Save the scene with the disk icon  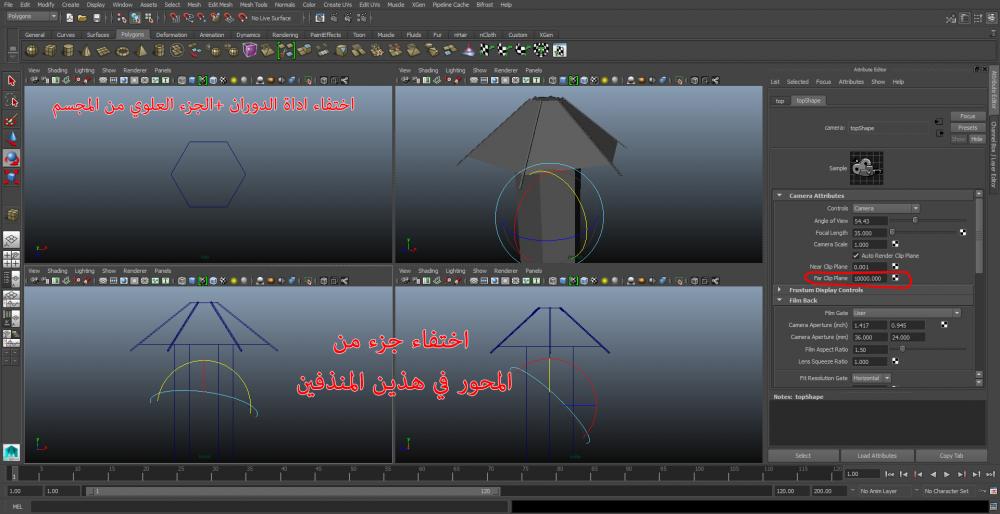96,17
